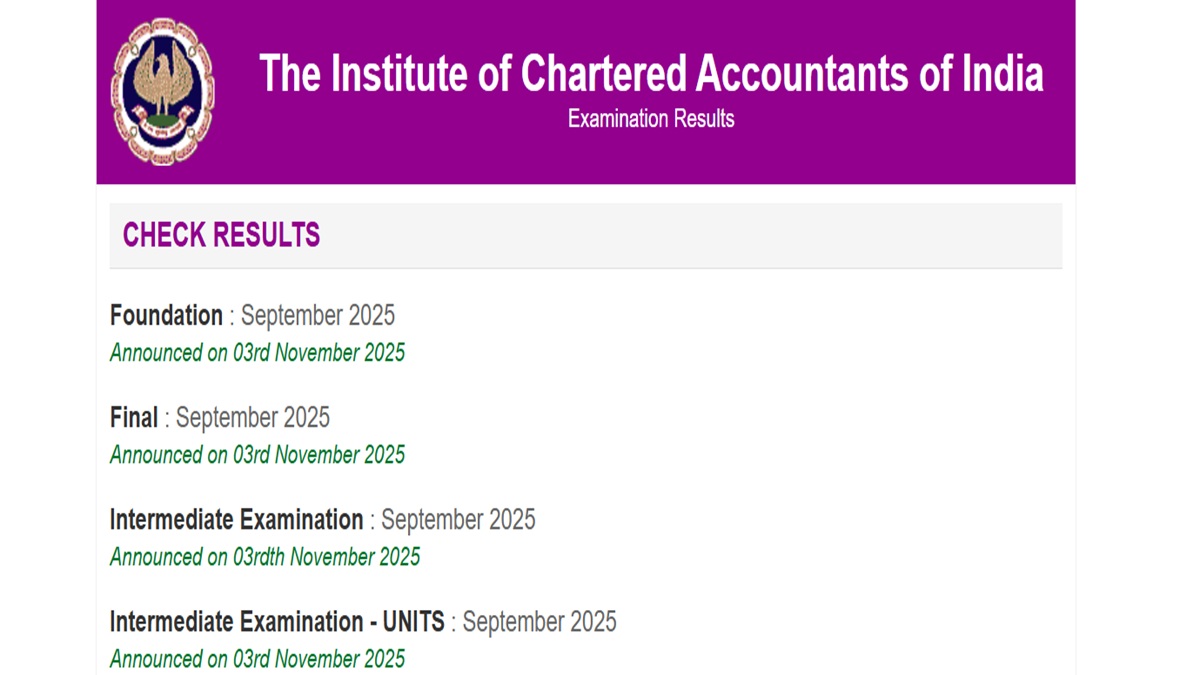Click the CHECK RESULTS heading
Image resolution: width=1200 pixels, height=675 pixels.
pos(221,235)
